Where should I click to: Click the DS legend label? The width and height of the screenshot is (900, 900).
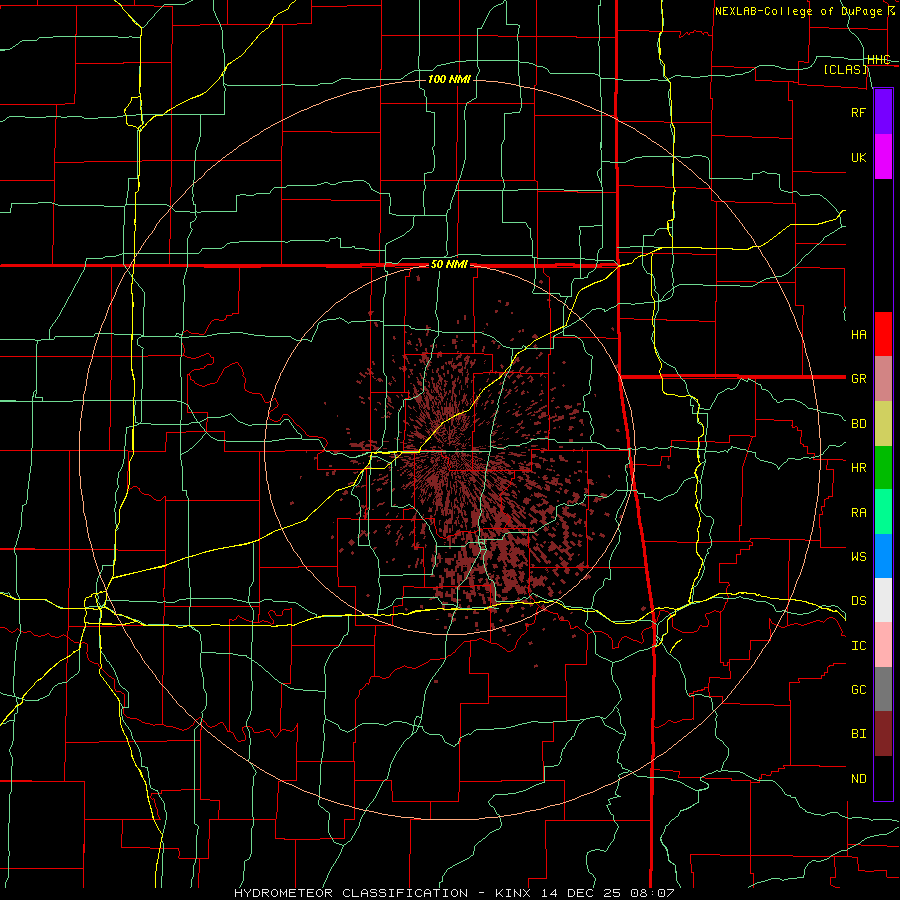coord(858,600)
